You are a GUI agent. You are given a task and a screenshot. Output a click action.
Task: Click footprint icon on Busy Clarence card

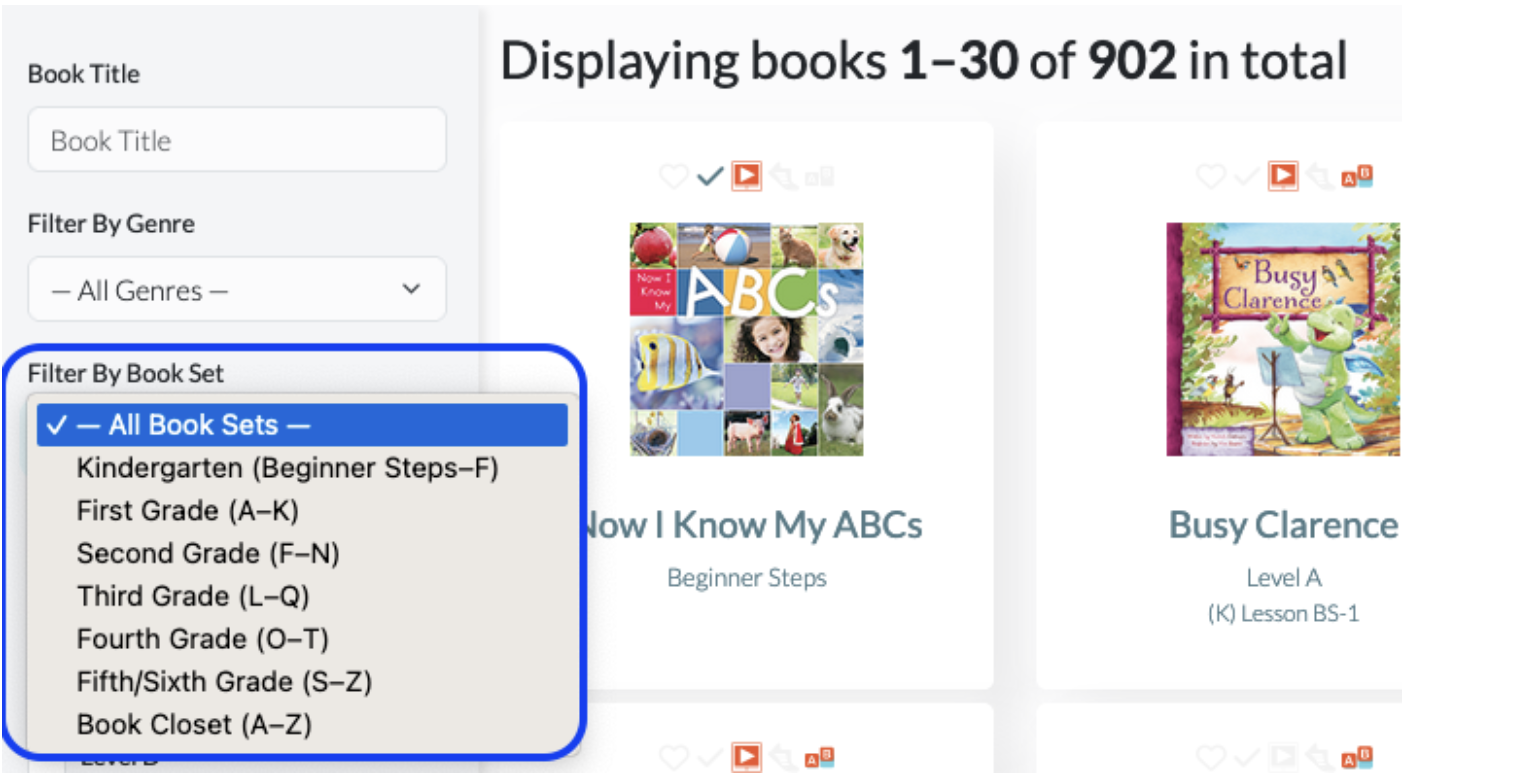pos(1320,177)
